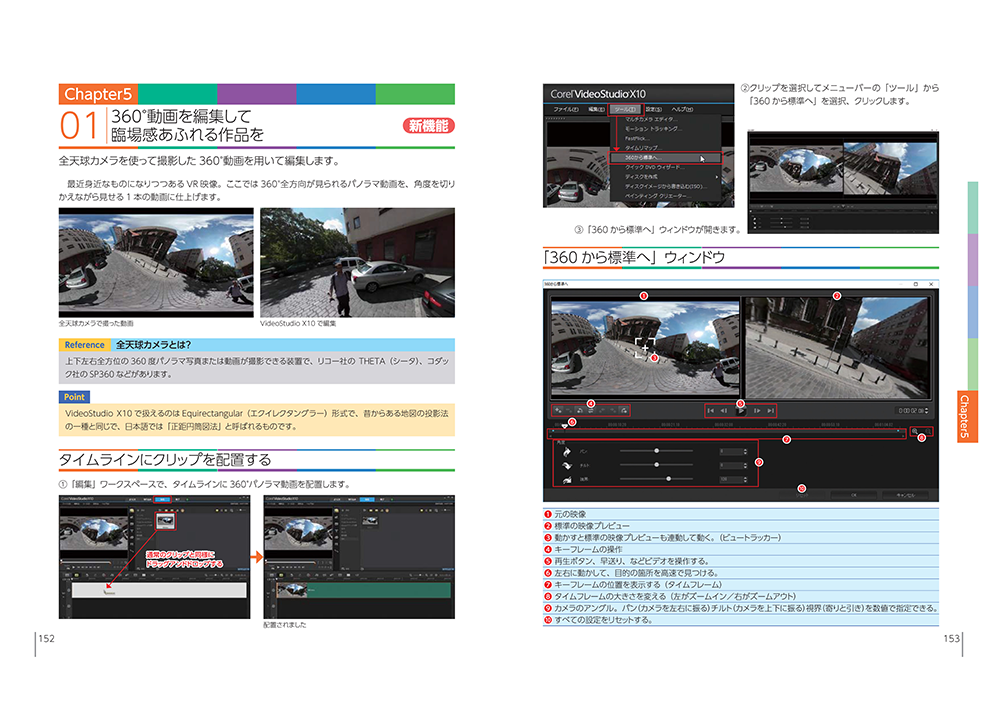Jump to the start of the video
The image size is (1000, 707).
[710, 410]
